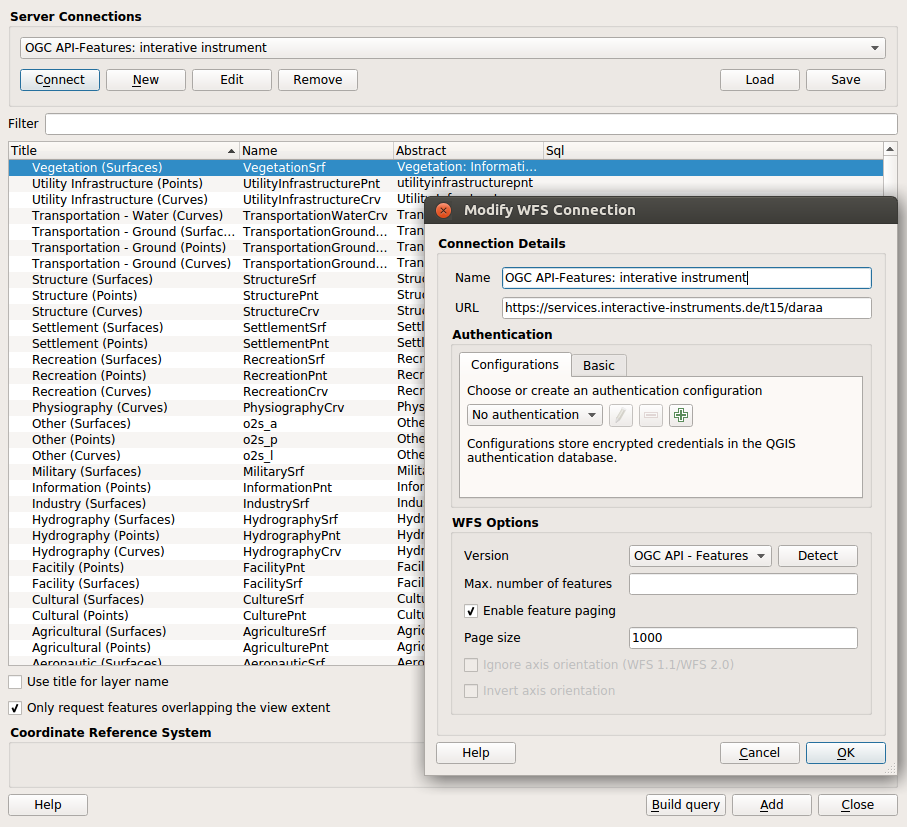Focus the Page size field
The height and width of the screenshot is (827, 907).
coord(742,638)
